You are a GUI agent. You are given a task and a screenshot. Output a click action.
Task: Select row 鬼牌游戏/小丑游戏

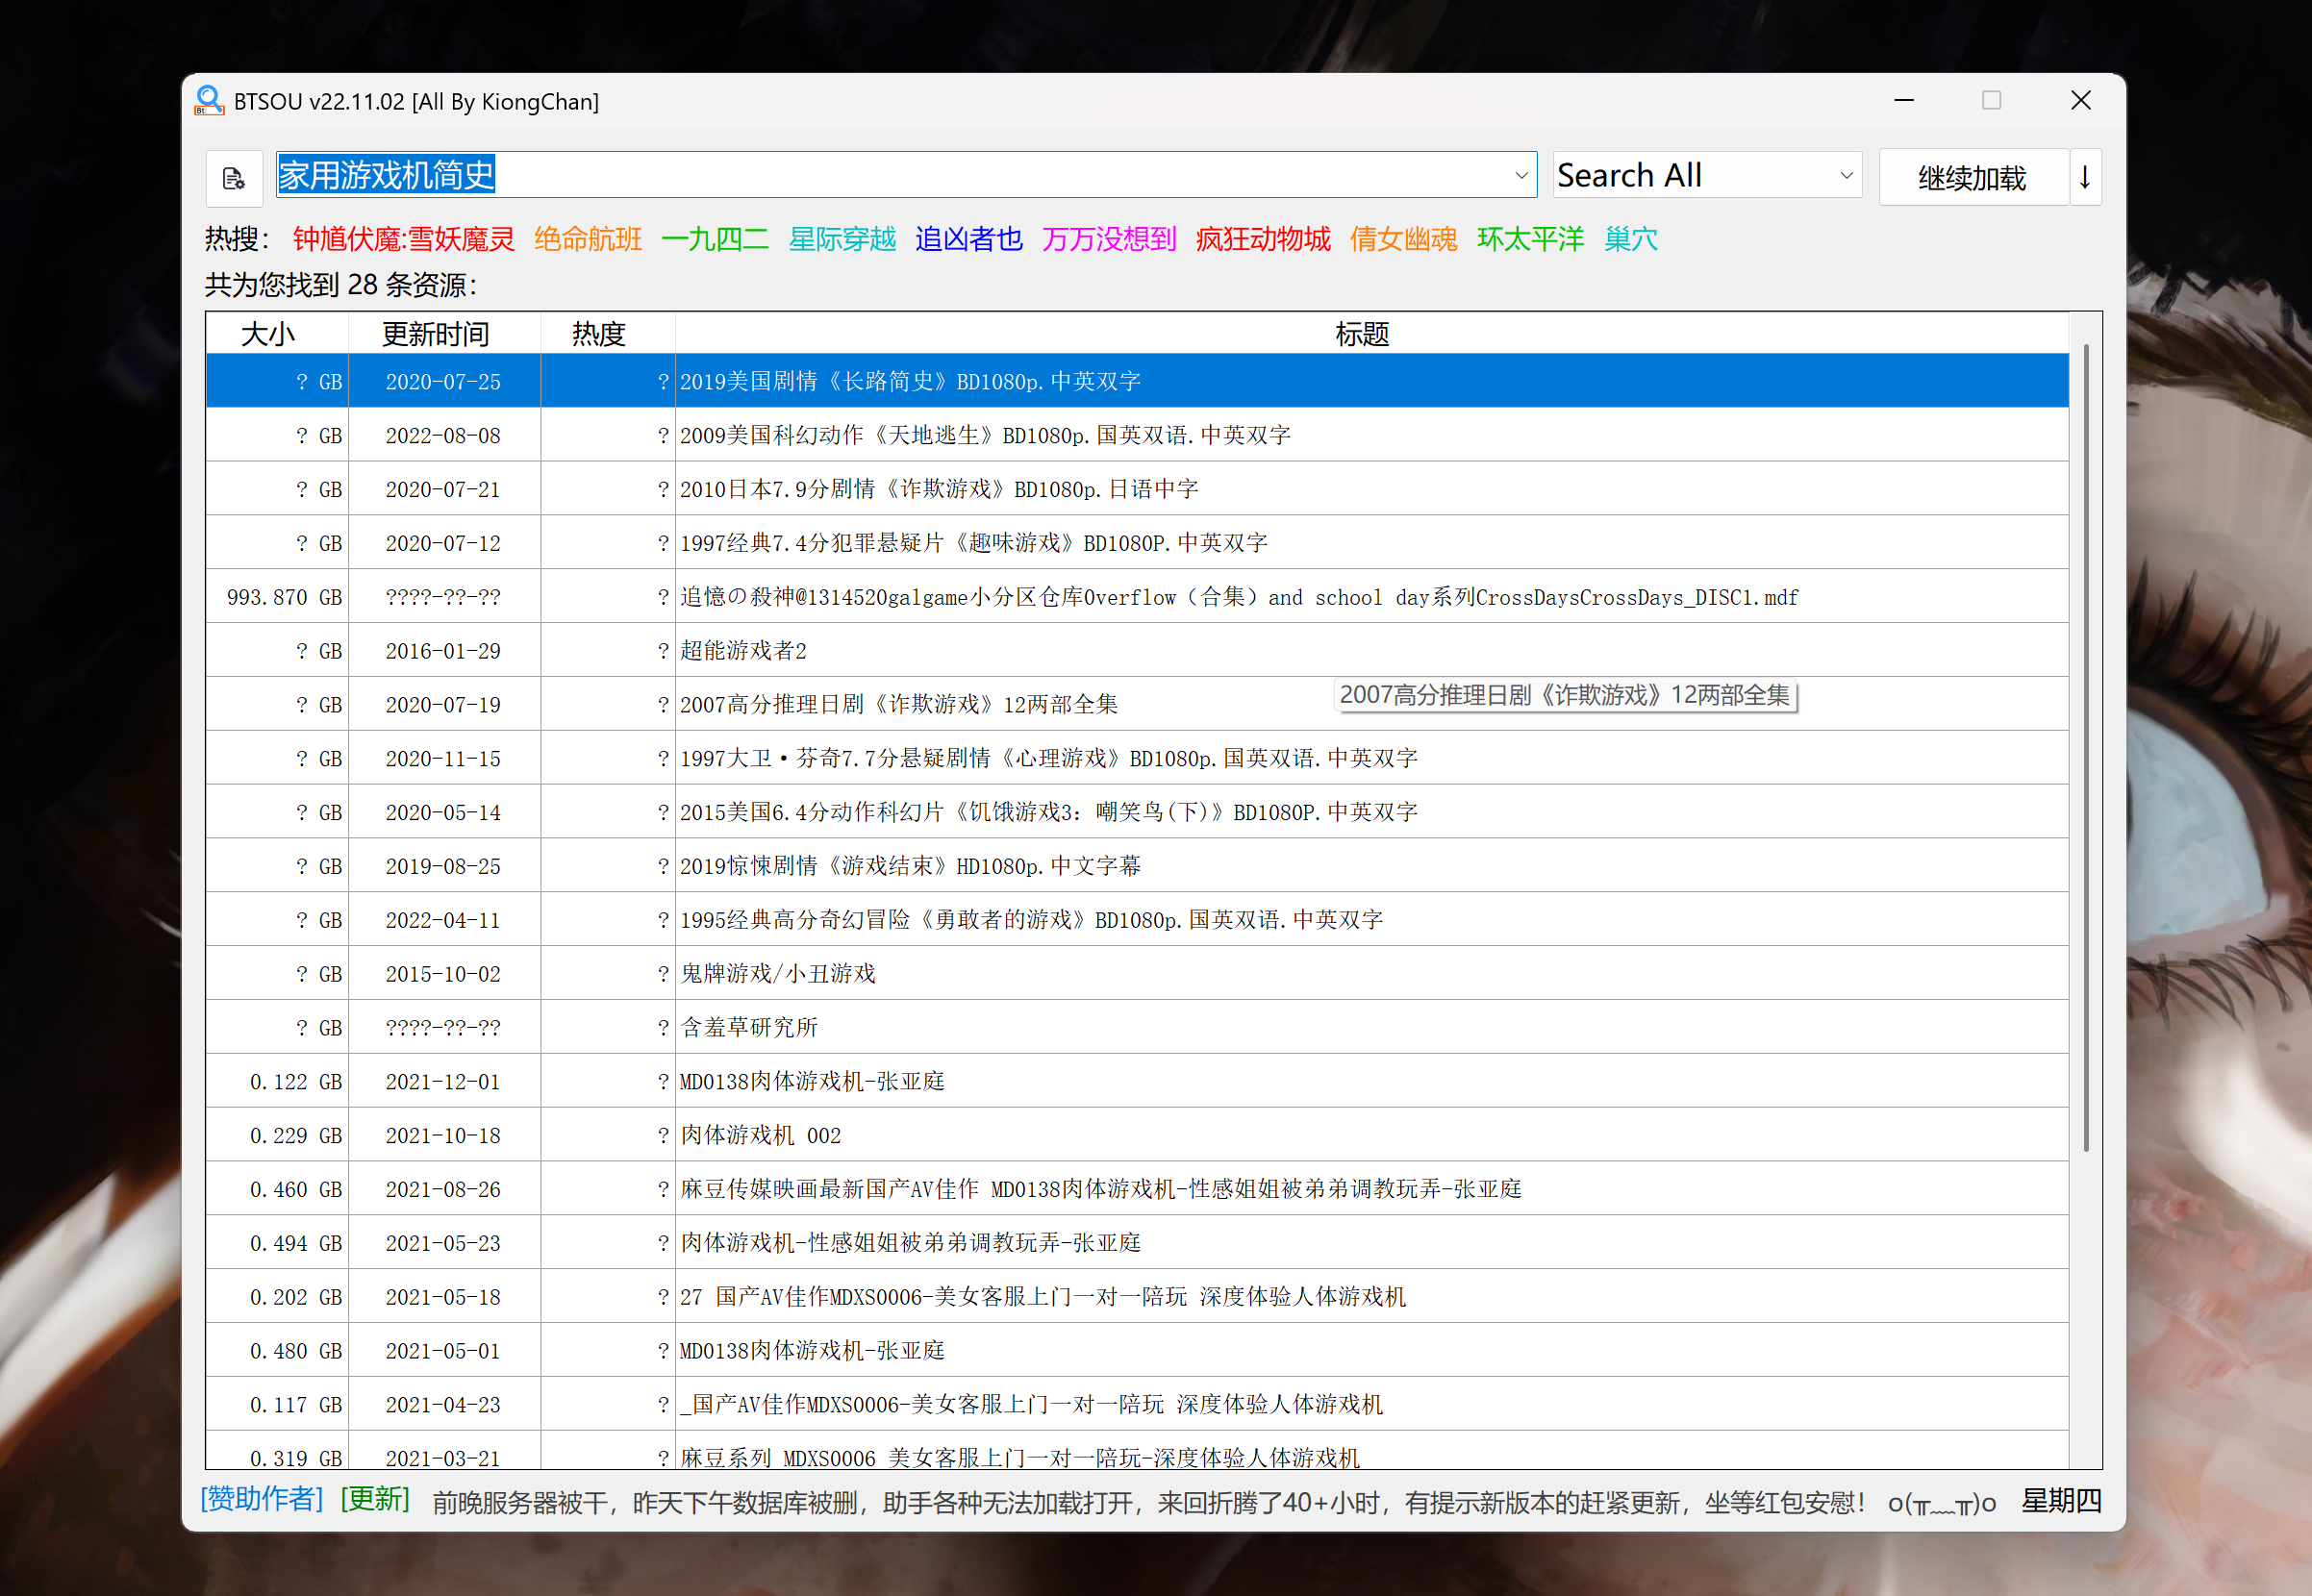(x=1137, y=974)
